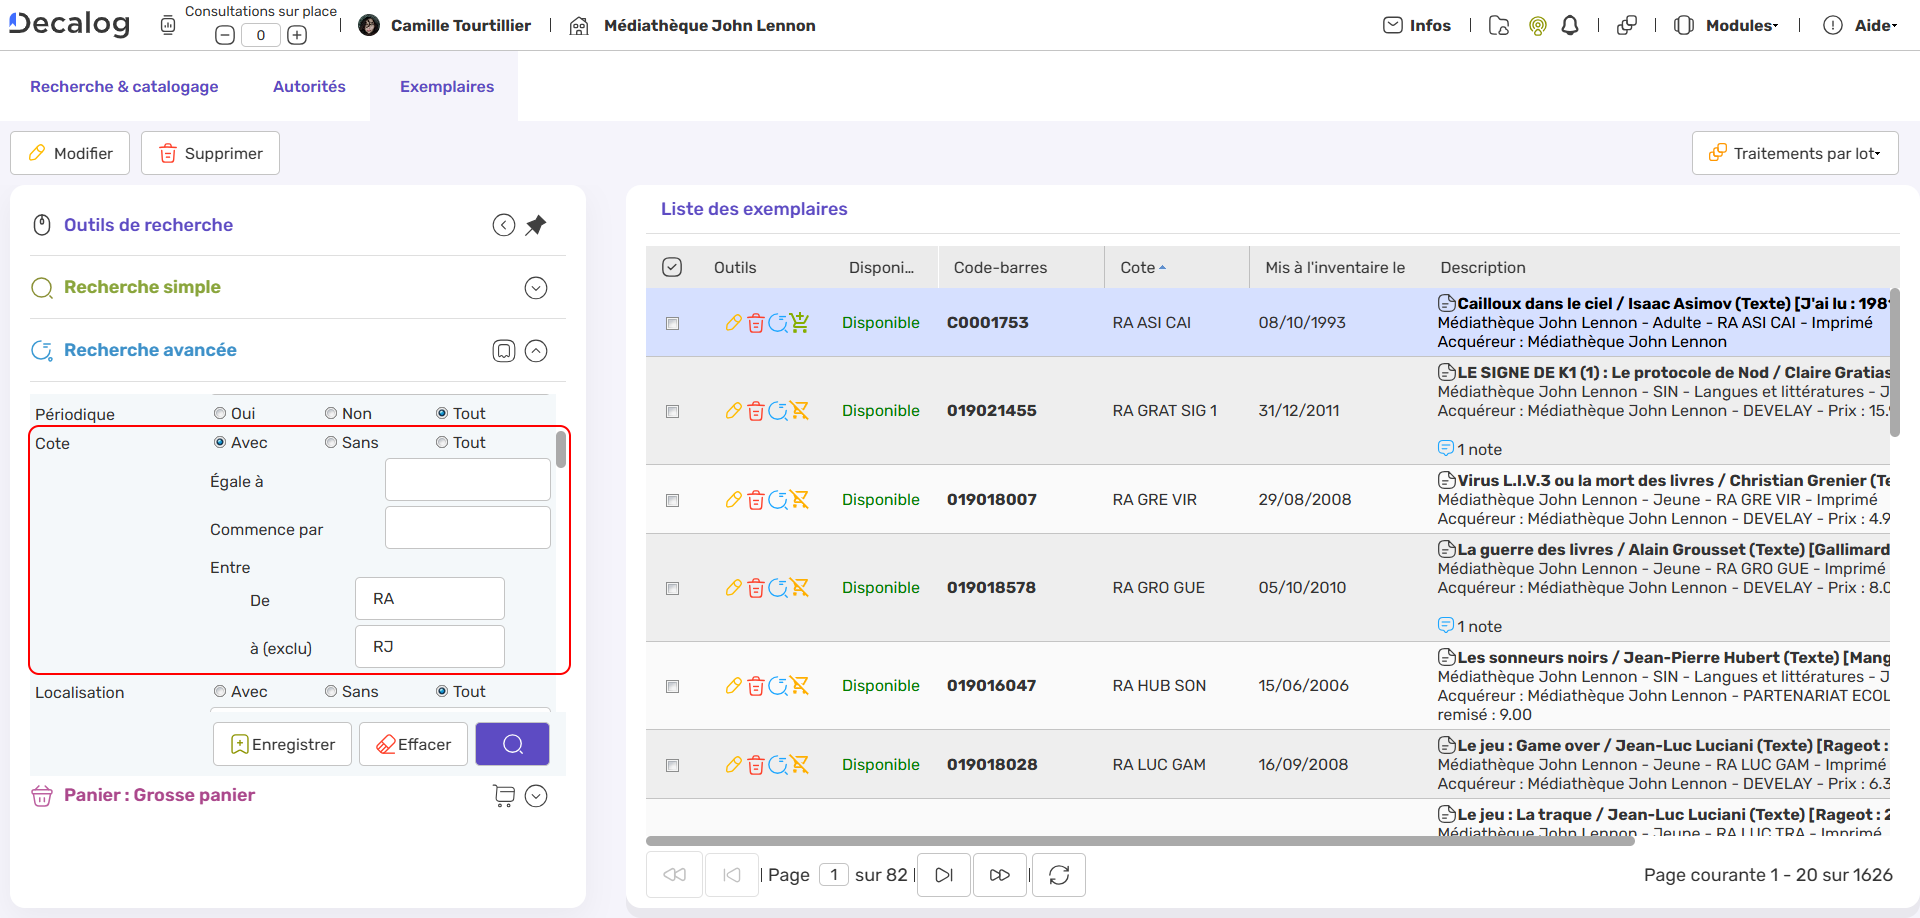Delete the exemplaire RA GRAT SIG 1

(x=756, y=410)
